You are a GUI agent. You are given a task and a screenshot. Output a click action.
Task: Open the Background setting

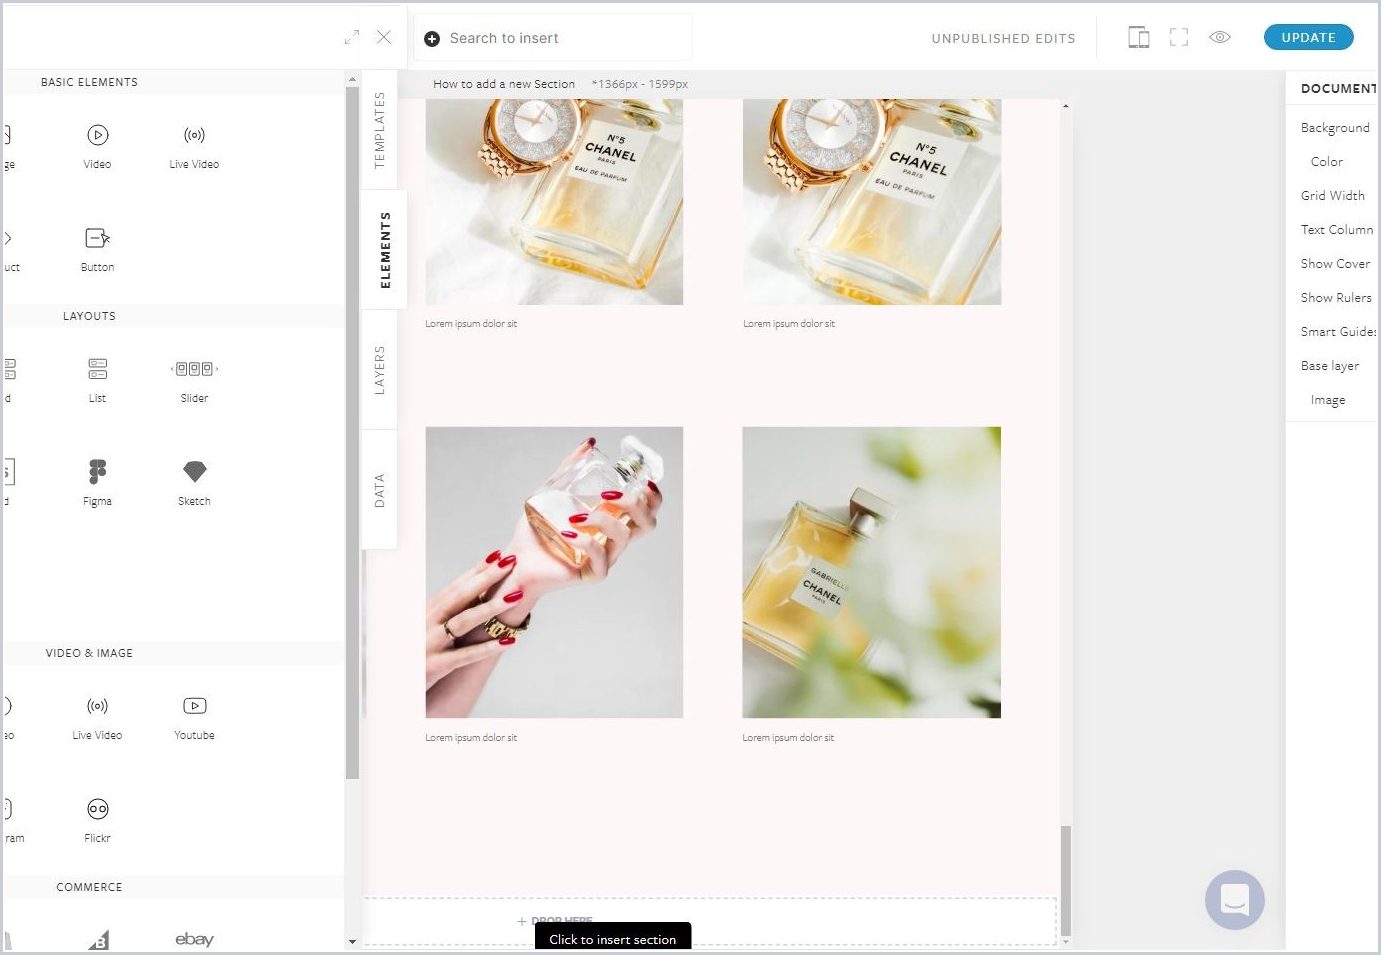[x=1335, y=128]
